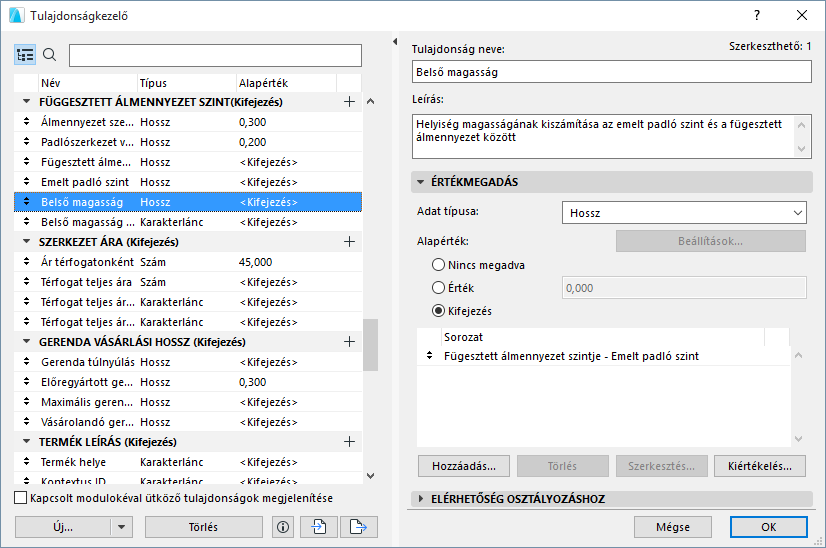Image resolution: width=826 pixels, height=548 pixels.
Task: Click the info icon button
Action: point(283,527)
